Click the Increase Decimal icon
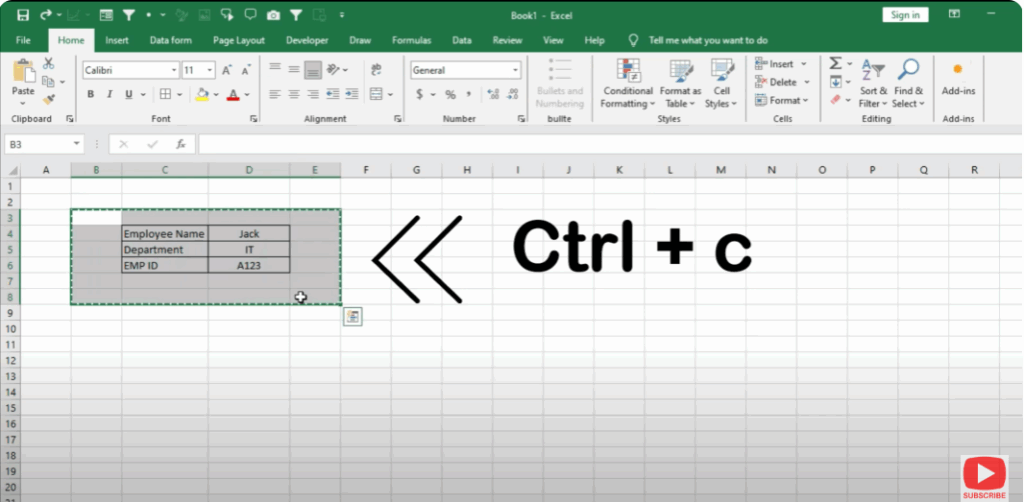The height and width of the screenshot is (502, 1024). pyautogui.click(x=493, y=95)
